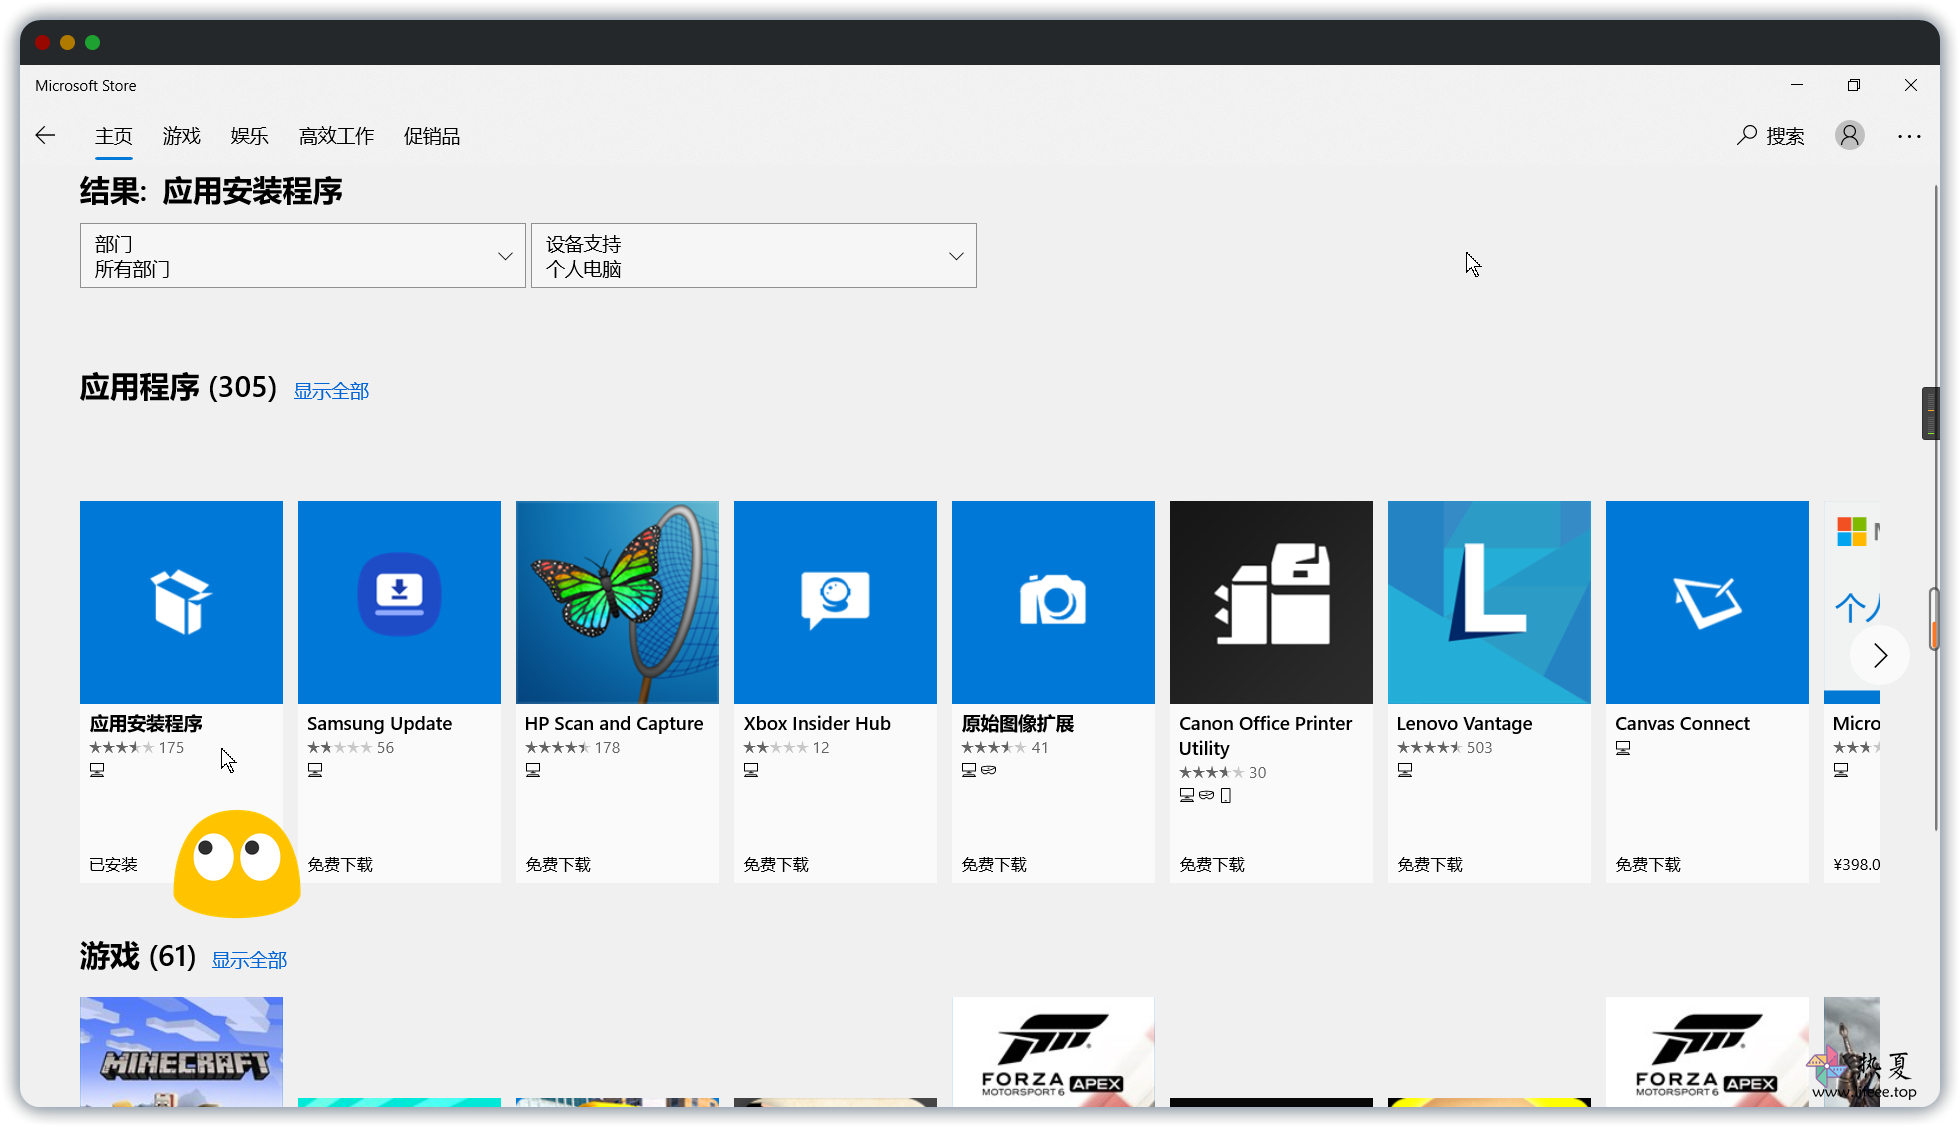Click 已安装 under 应用安装程序
Image resolution: width=1960 pixels, height=1127 pixels.
[113, 864]
